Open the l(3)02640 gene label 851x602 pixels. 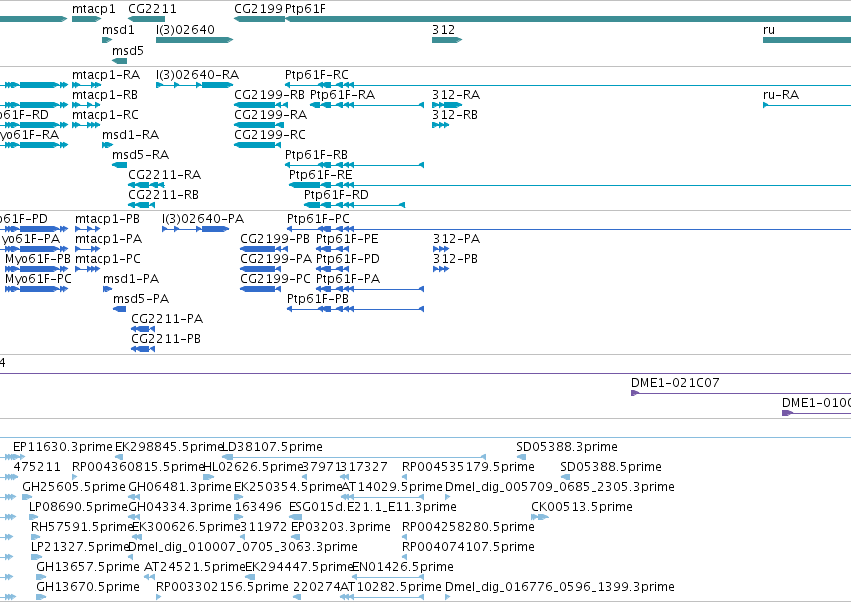click(x=185, y=30)
